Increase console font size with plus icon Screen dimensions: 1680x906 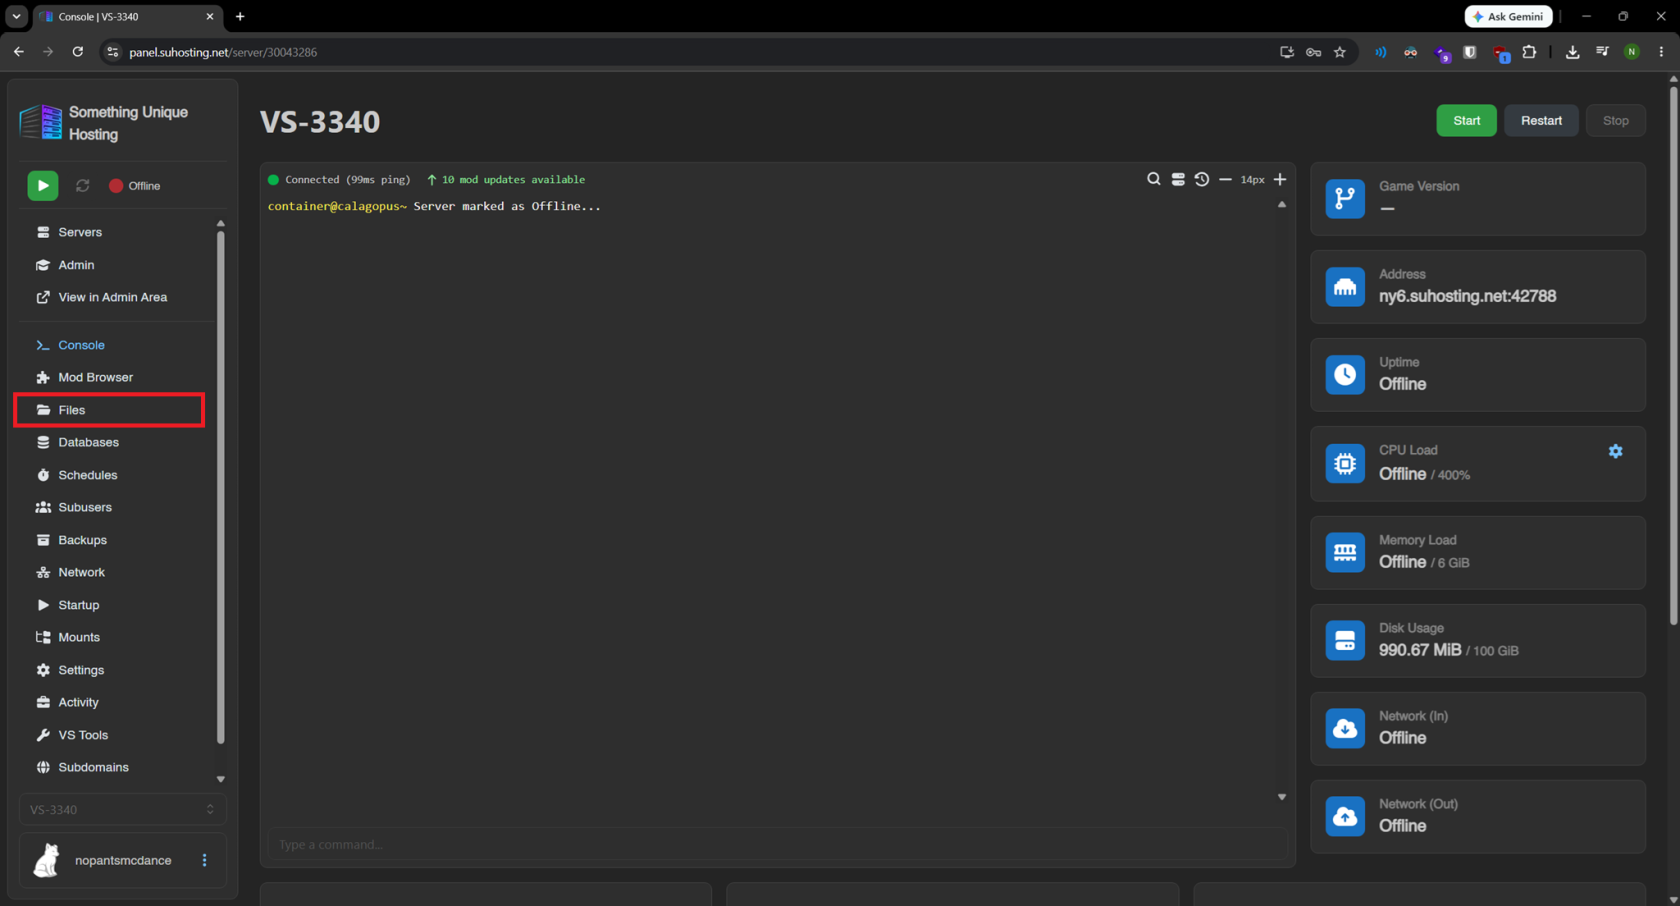click(x=1280, y=179)
